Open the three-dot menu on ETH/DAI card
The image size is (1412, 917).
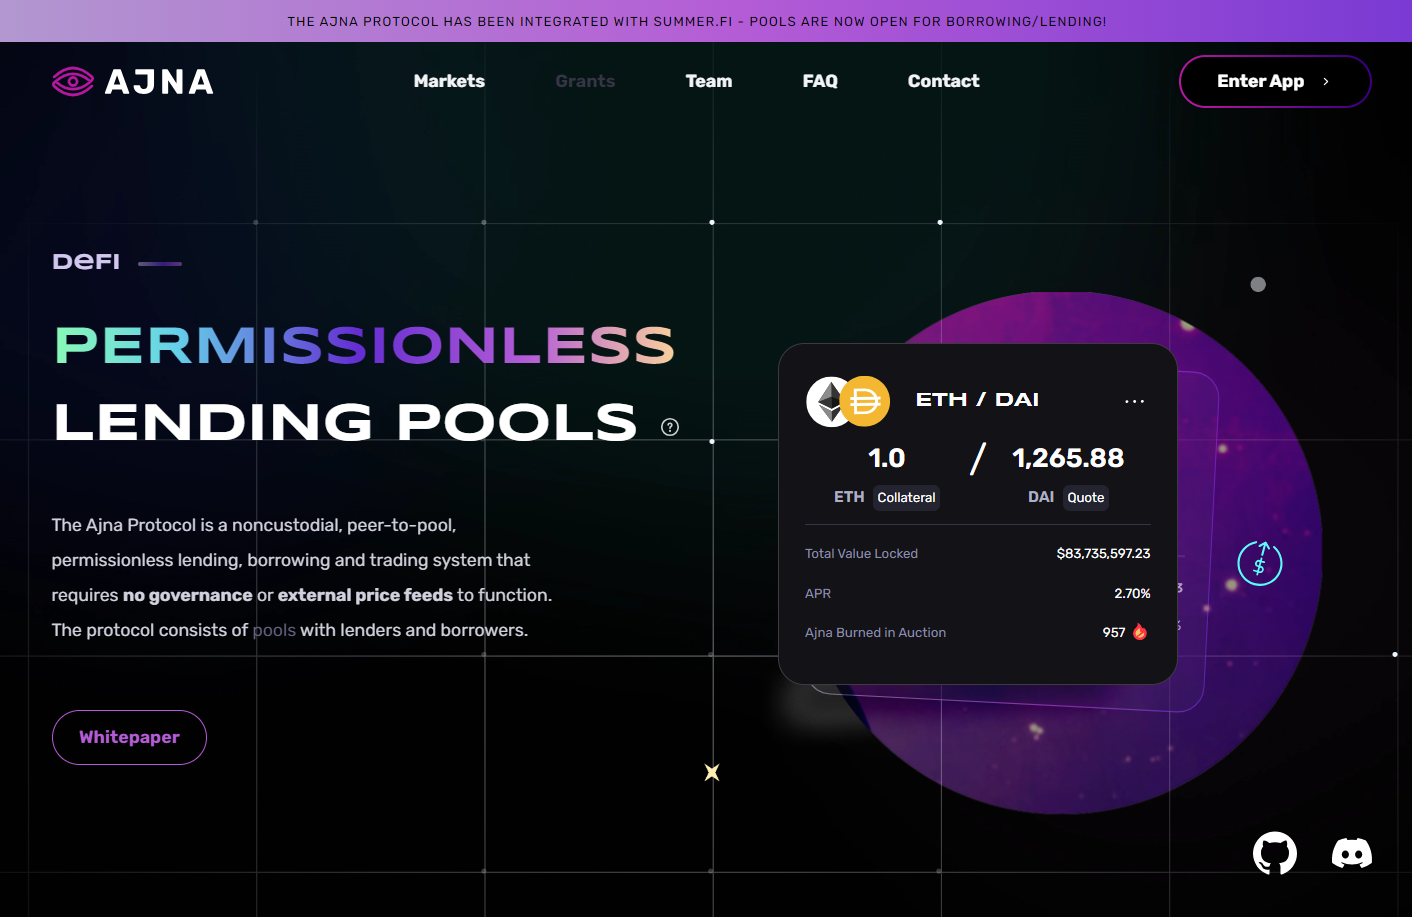[1134, 401]
